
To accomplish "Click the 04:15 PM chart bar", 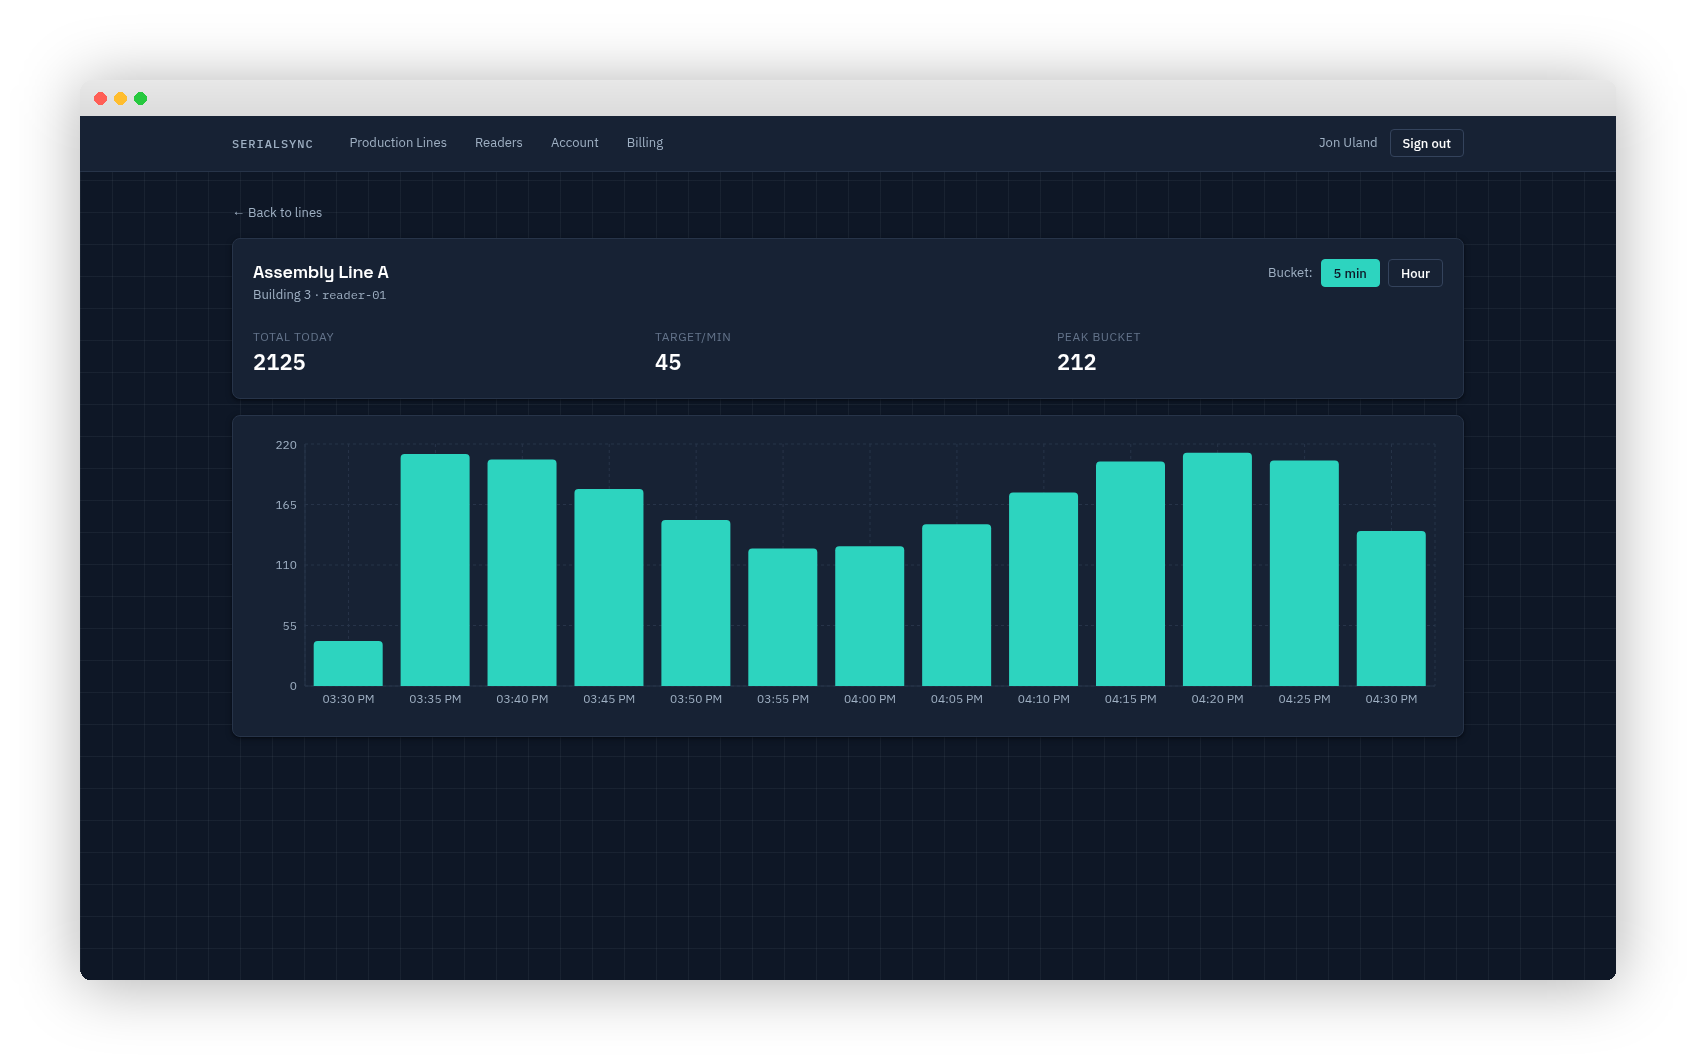I will point(1130,574).
